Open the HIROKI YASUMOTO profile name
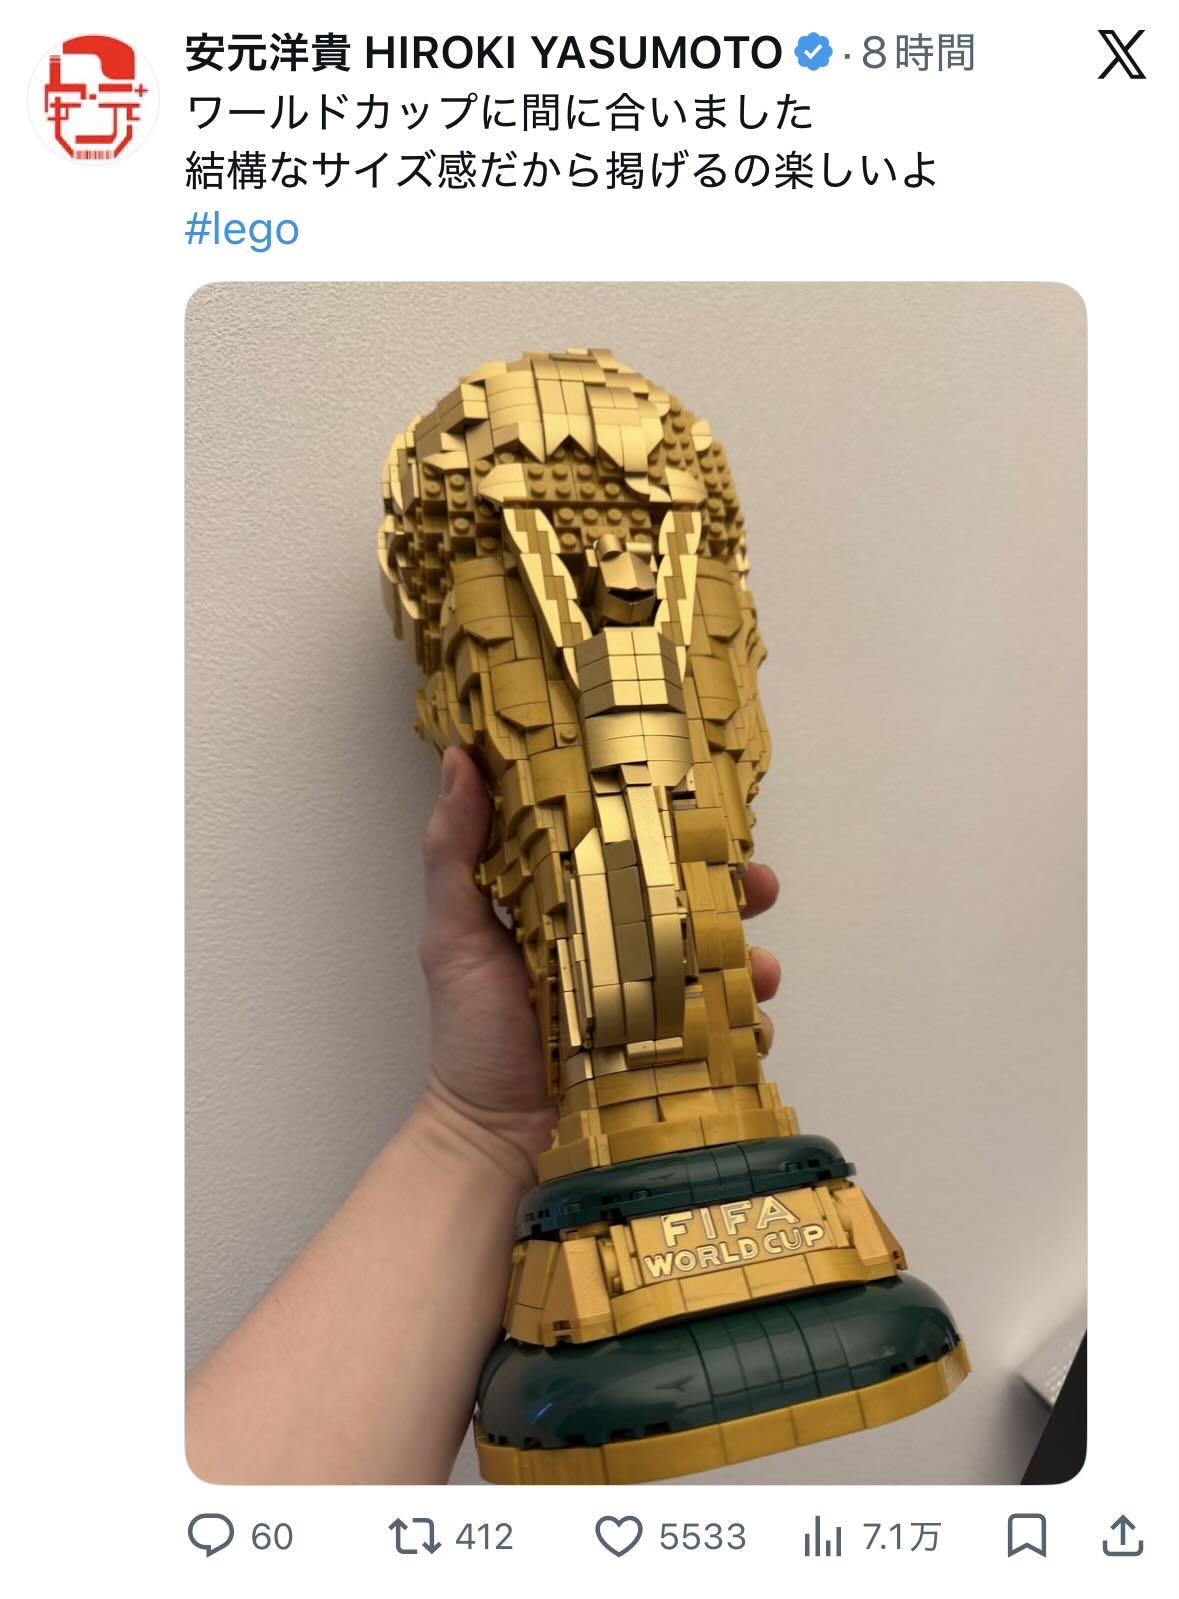 pos(573,52)
